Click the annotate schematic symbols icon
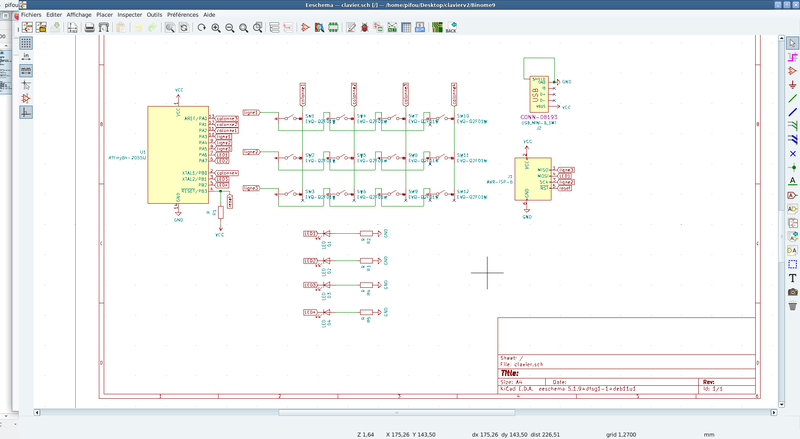 click(x=351, y=28)
